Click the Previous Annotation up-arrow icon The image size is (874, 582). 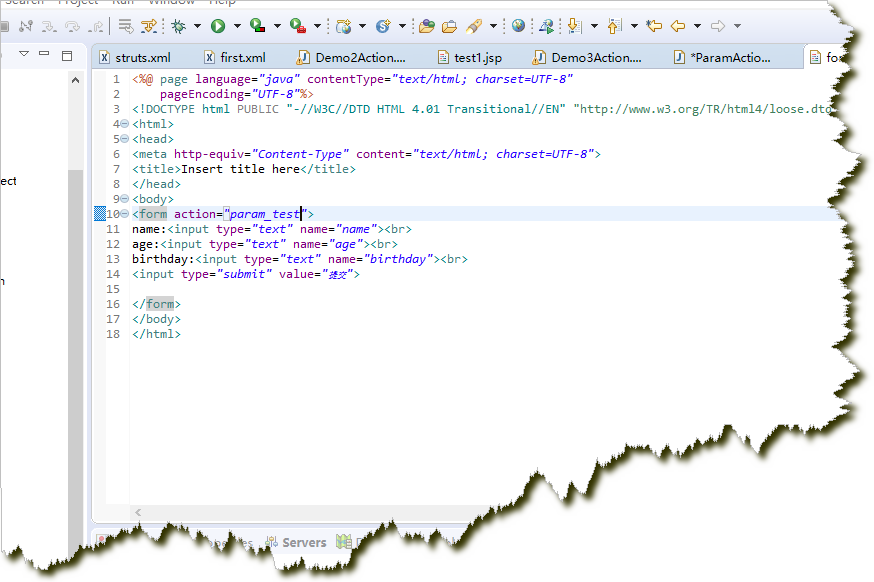point(614,26)
